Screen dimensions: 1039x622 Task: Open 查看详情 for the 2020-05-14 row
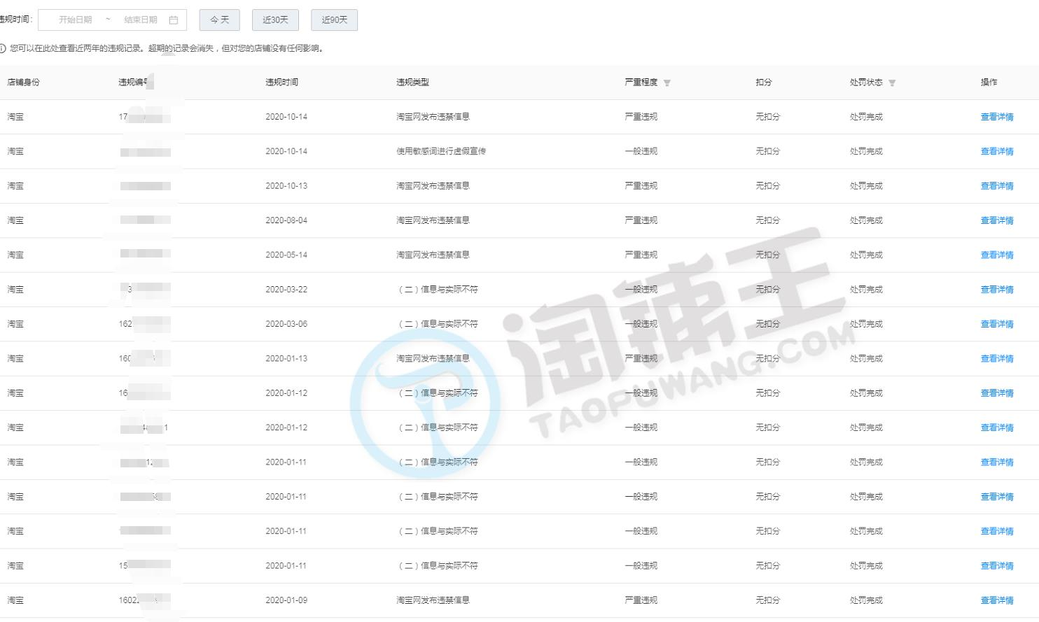click(x=997, y=254)
